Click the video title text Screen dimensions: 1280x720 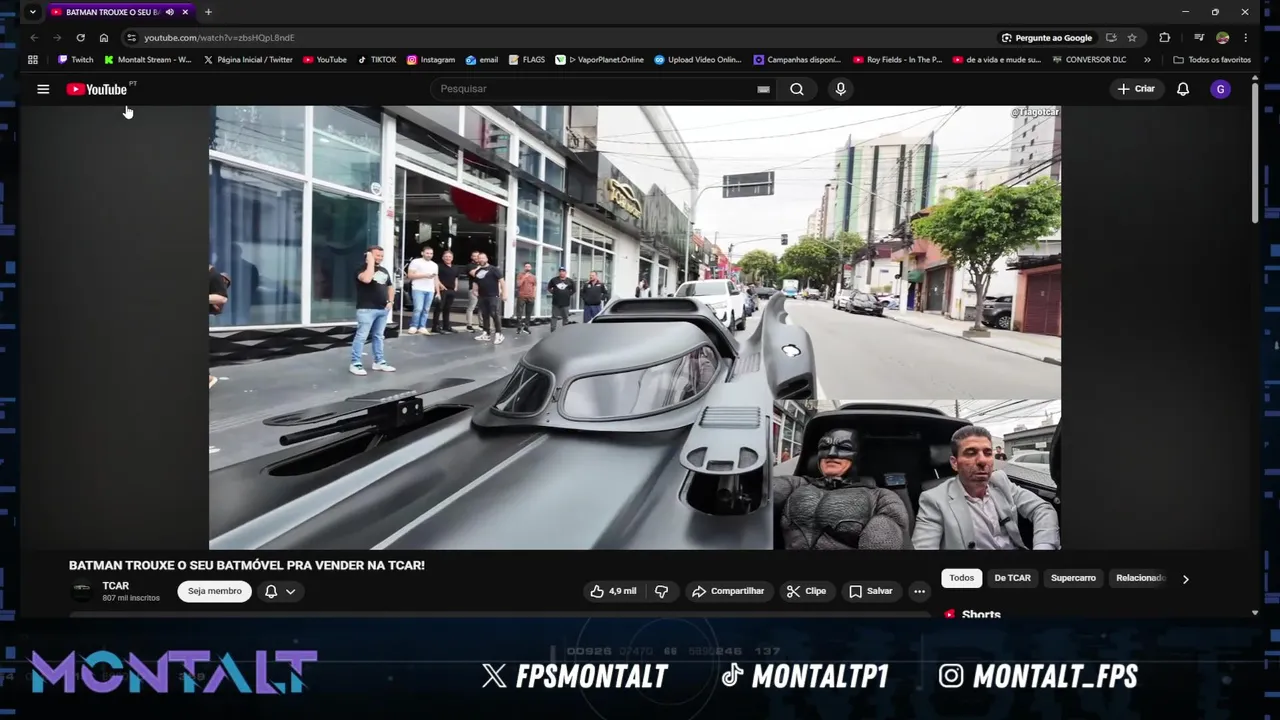pyautogui.click(x=247, y=566)
